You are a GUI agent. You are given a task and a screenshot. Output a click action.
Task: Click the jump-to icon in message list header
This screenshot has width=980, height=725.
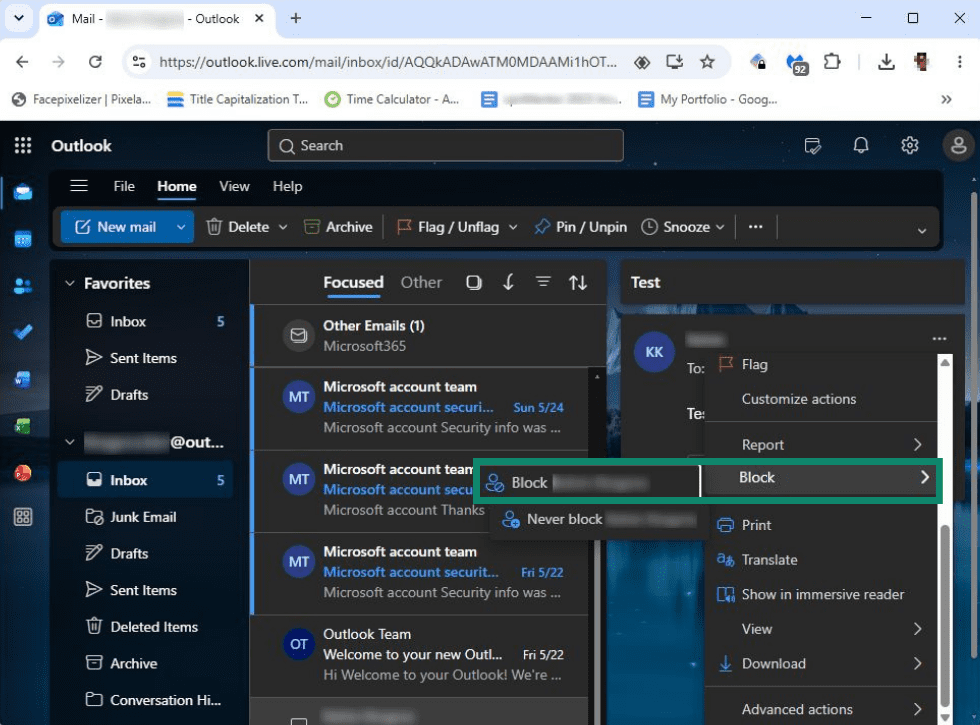508,282
